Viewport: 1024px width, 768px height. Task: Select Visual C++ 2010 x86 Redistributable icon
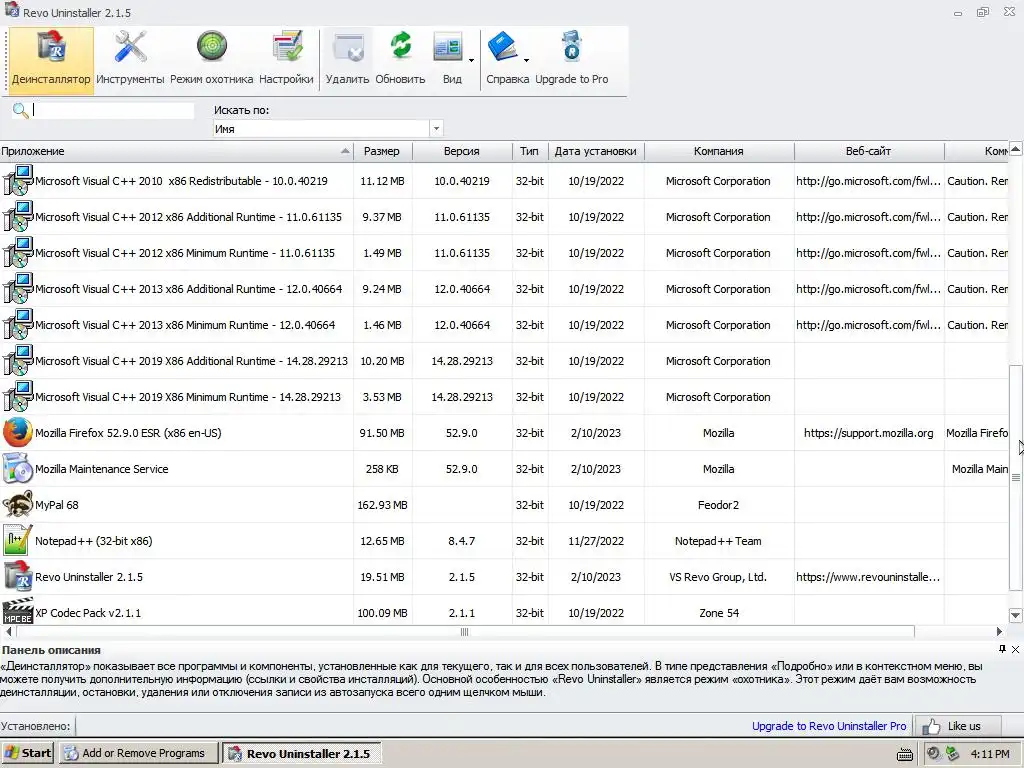pyautogui.click(x=18, y=181)
